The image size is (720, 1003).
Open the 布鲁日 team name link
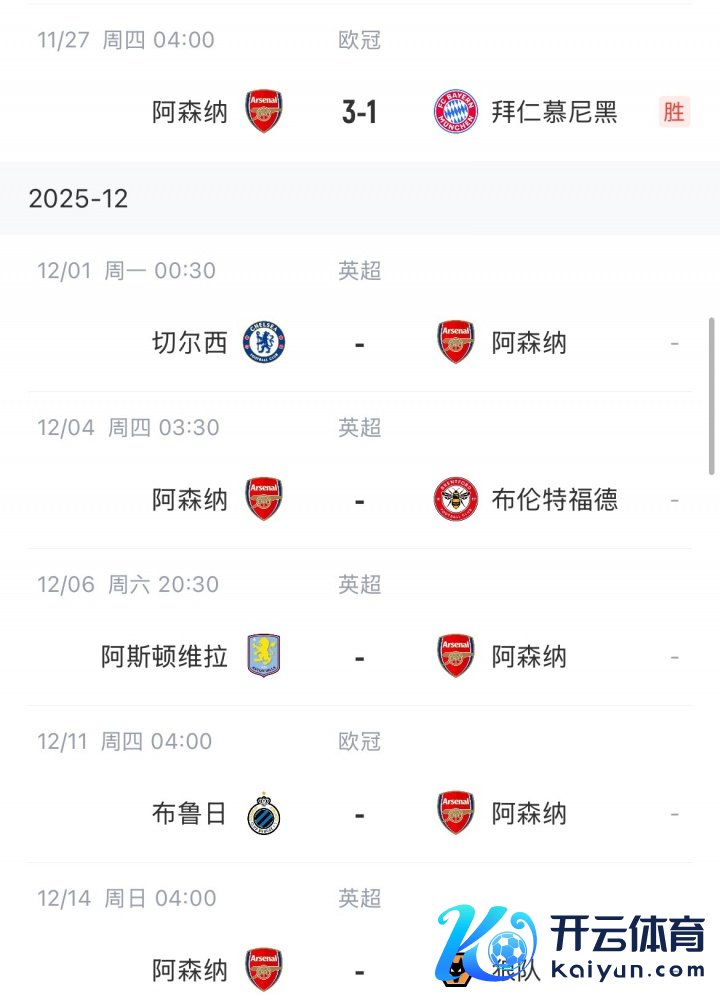coord(190,814)
